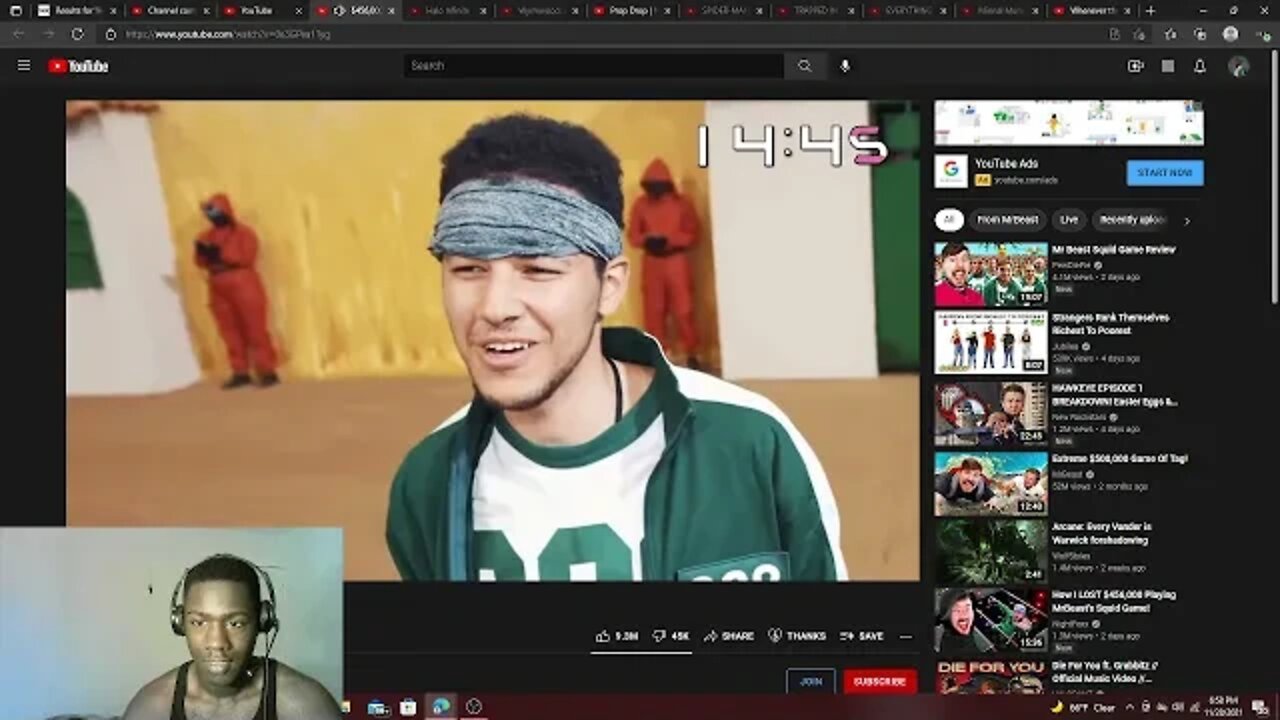This screenshot has width=1280, height=720.
Task: Open browser collections icon
Action: click(1200, 34)
